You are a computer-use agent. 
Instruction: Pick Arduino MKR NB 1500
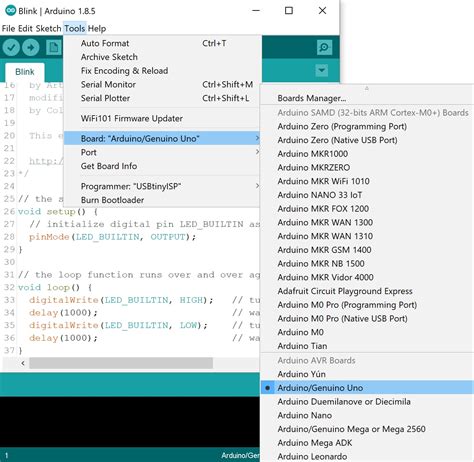[367, 263]
